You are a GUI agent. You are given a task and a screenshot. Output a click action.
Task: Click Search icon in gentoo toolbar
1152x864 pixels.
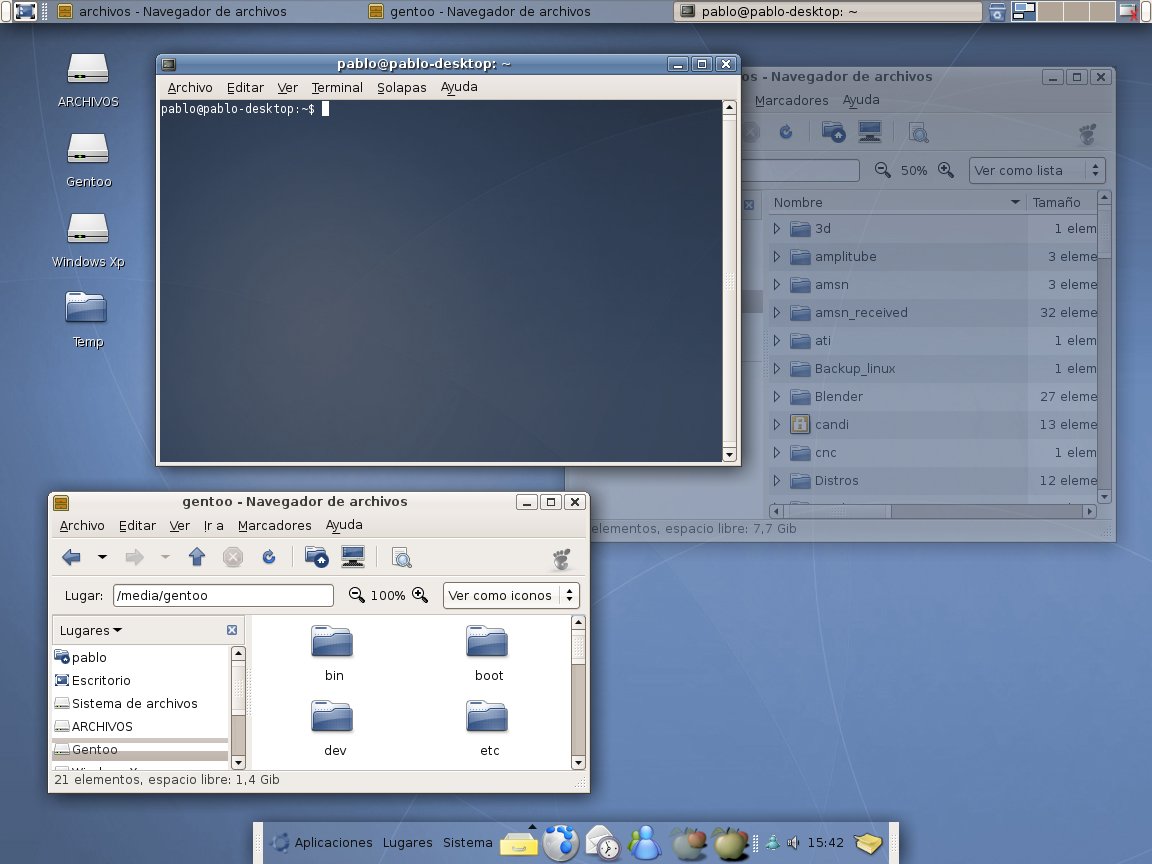401,558
